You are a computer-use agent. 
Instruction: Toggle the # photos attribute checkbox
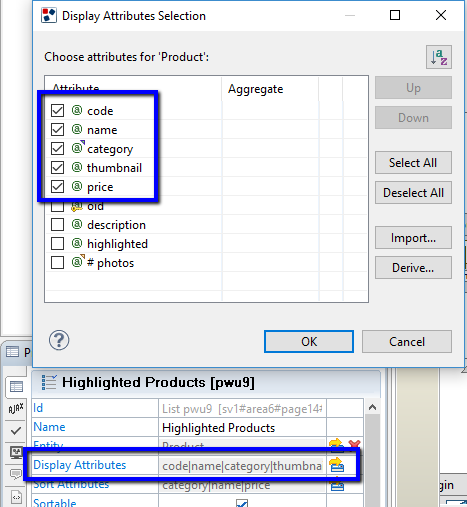tap(57, 263)
